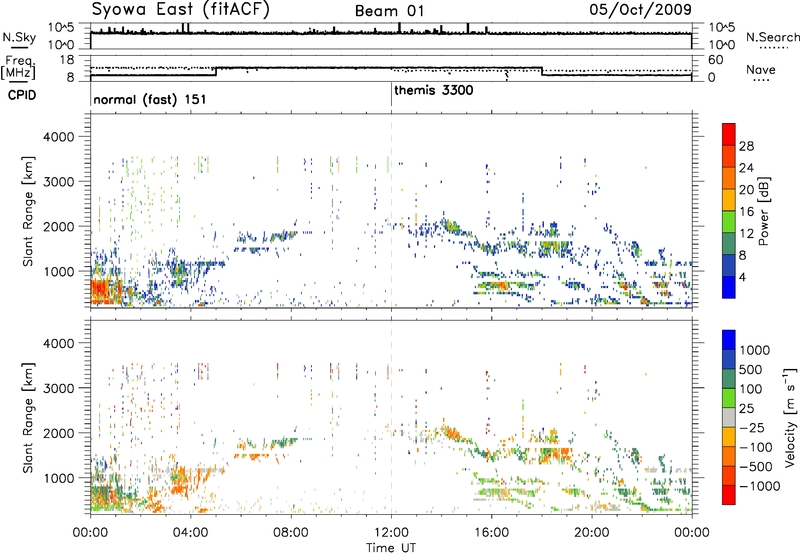Click the '28' power colorbar tick
The height and width of the screenshot is (554, 800).
click(x=746, y=146)
